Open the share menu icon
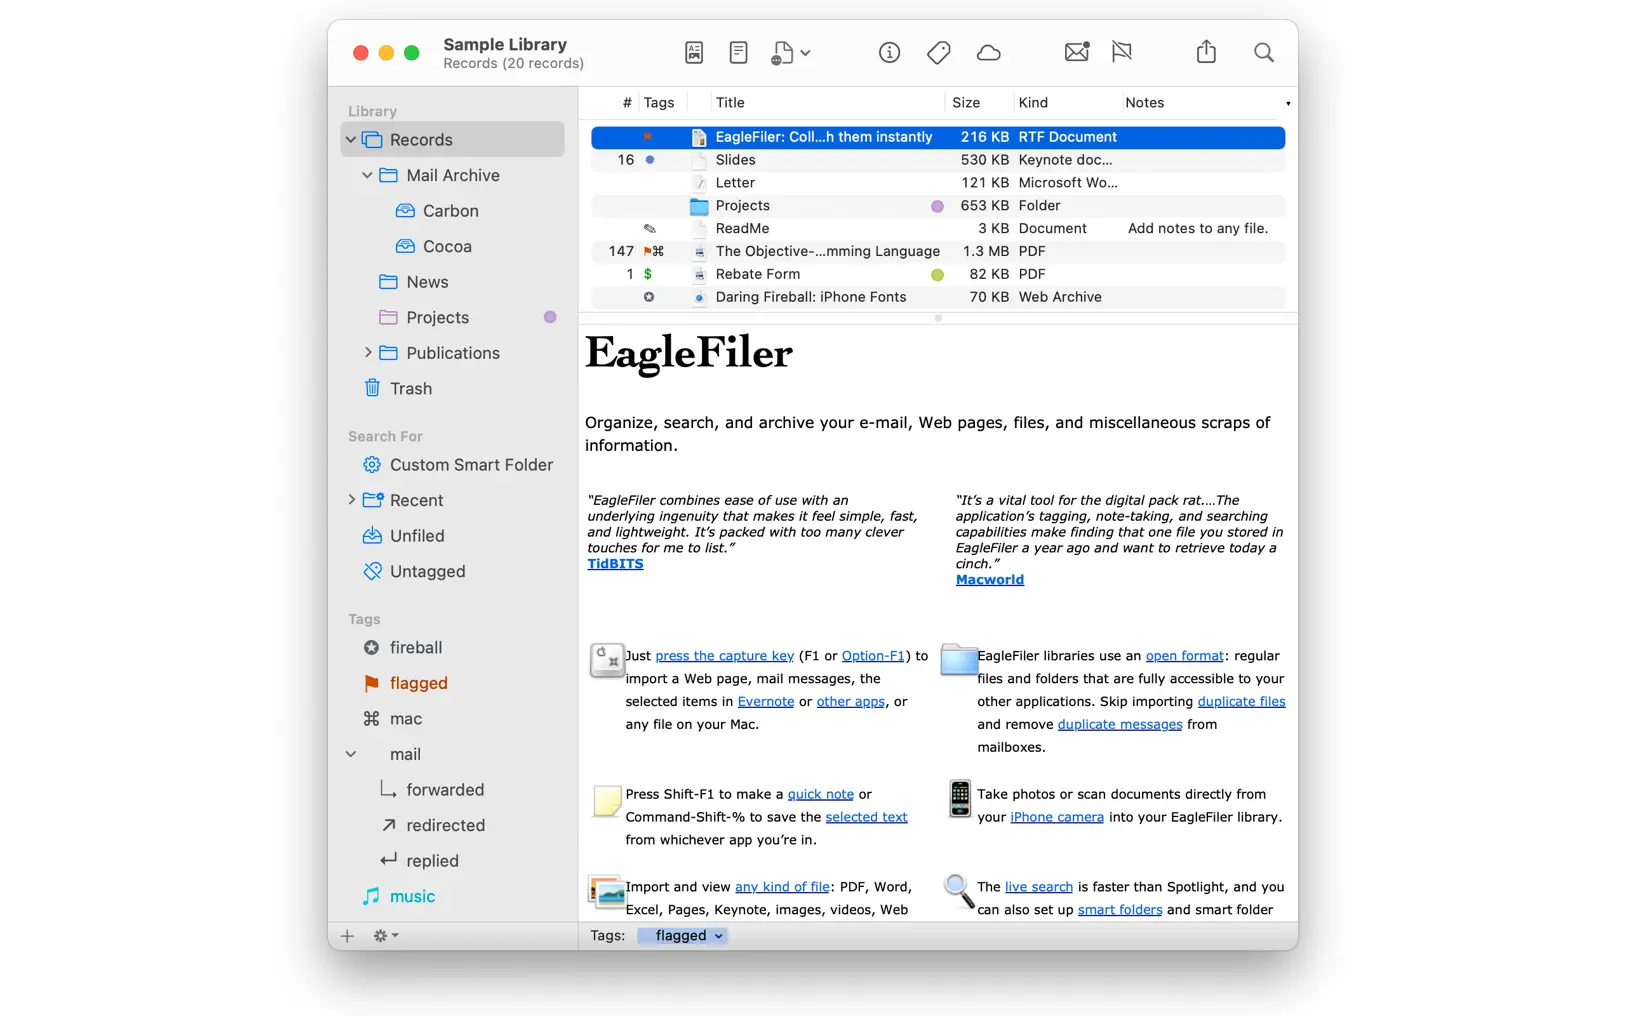The image size is (1626, 1016). click(x=1206, y=52)
